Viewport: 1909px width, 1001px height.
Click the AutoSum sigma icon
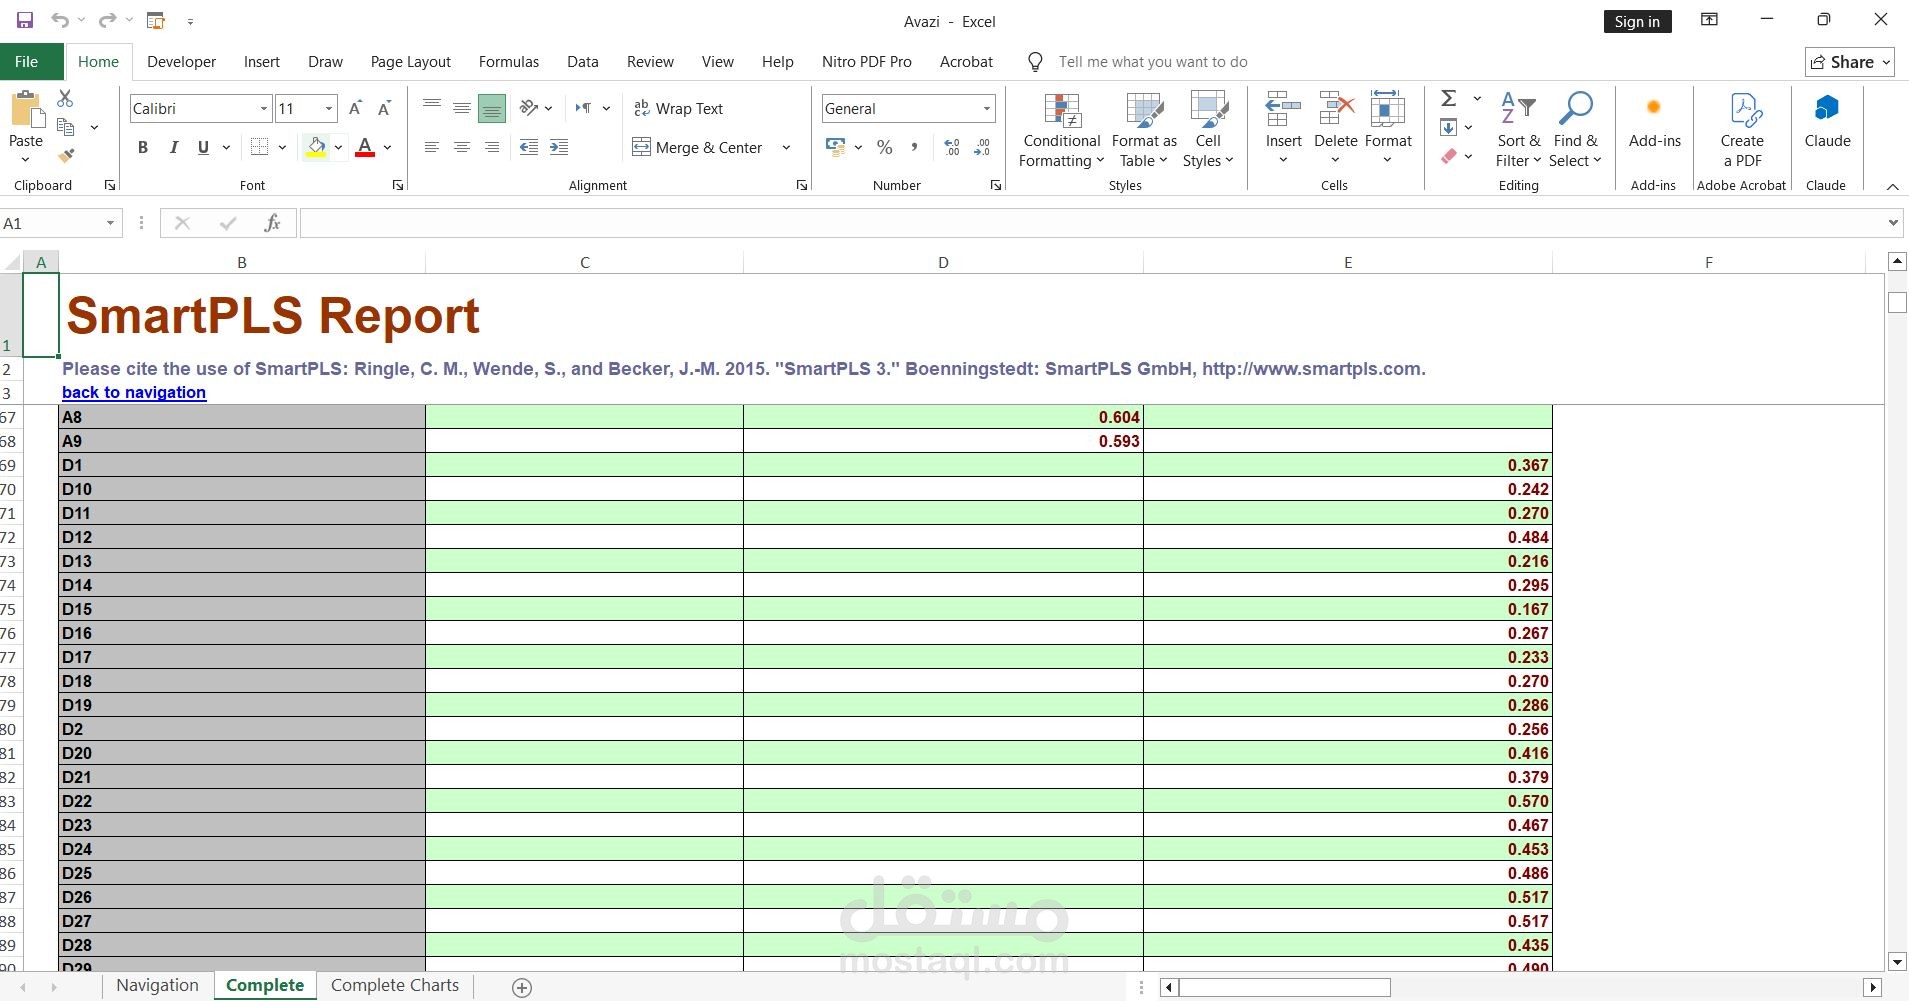click(x=1448, y=98)
